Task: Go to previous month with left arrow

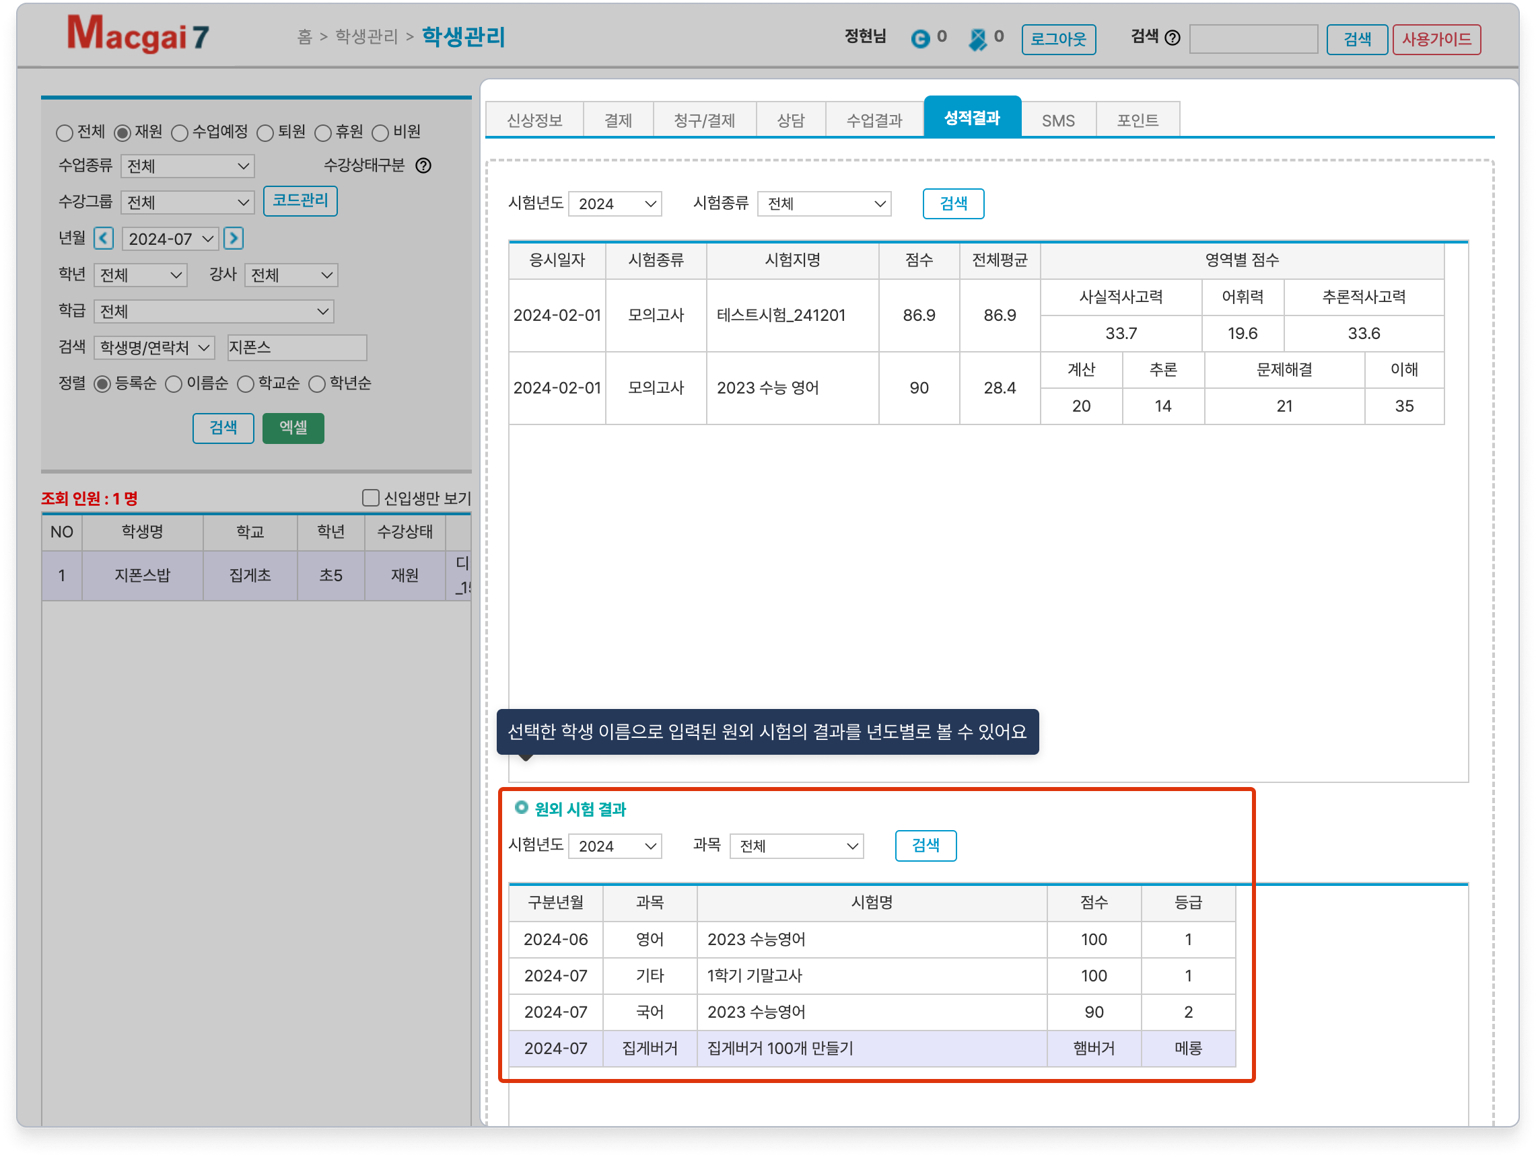Action: [x=104, y=238]
